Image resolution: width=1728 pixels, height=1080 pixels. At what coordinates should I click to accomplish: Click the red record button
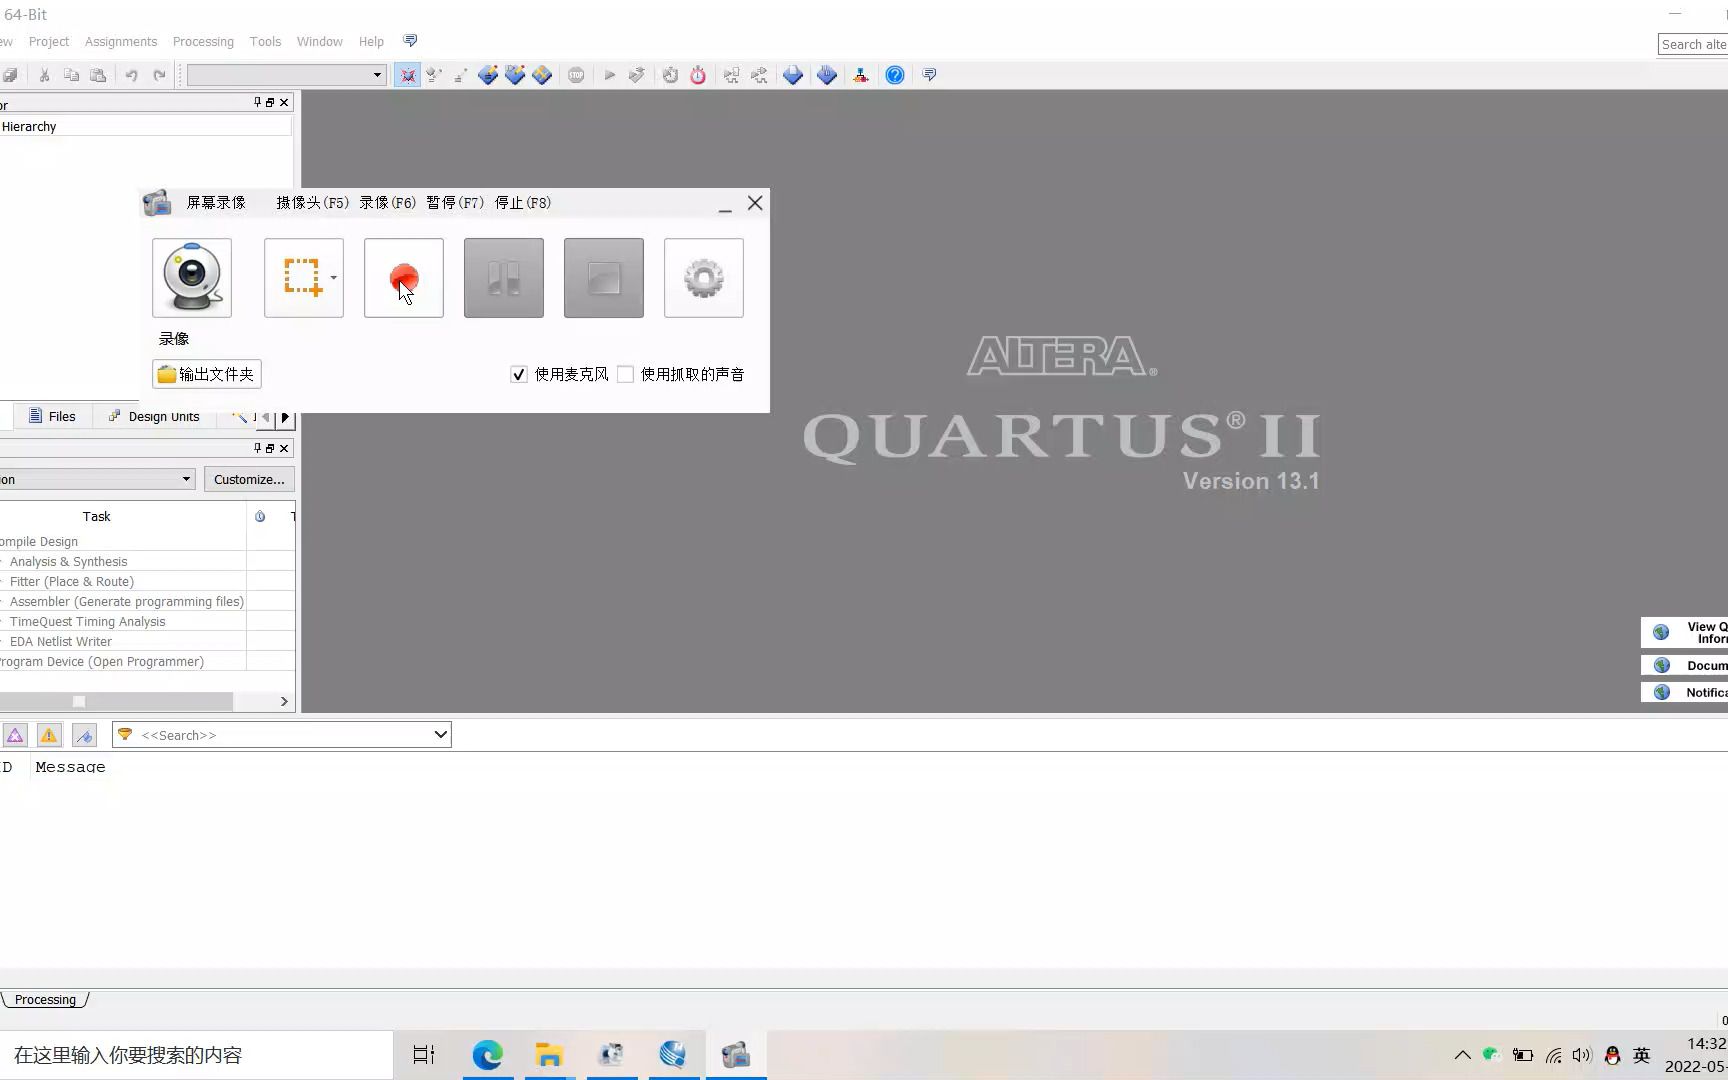403,278
